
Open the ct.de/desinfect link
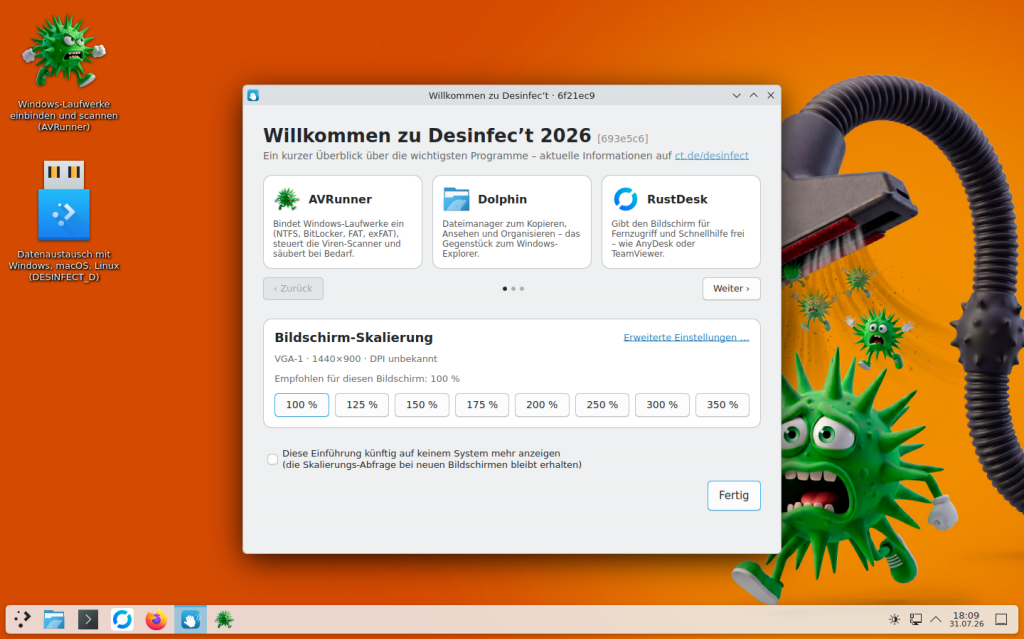[x=712, y=155]
